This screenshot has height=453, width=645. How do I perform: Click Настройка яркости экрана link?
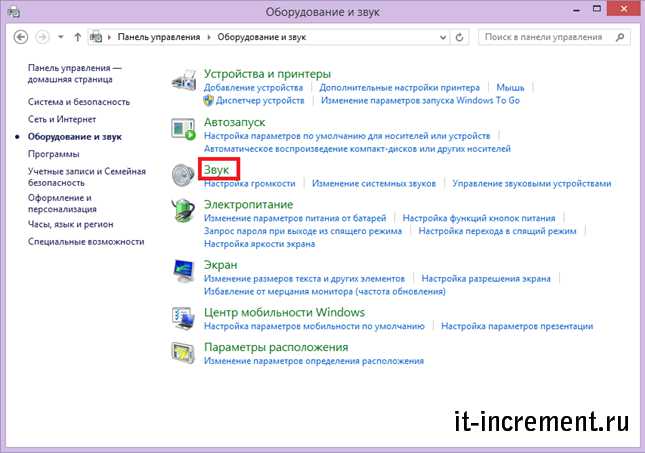pos(260,244)
